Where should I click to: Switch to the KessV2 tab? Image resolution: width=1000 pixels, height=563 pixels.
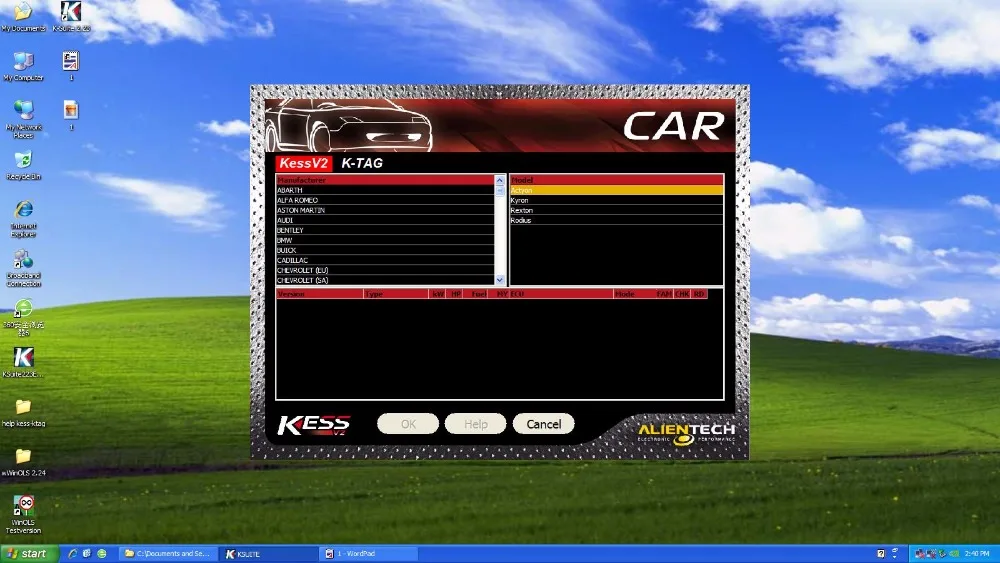304,163
